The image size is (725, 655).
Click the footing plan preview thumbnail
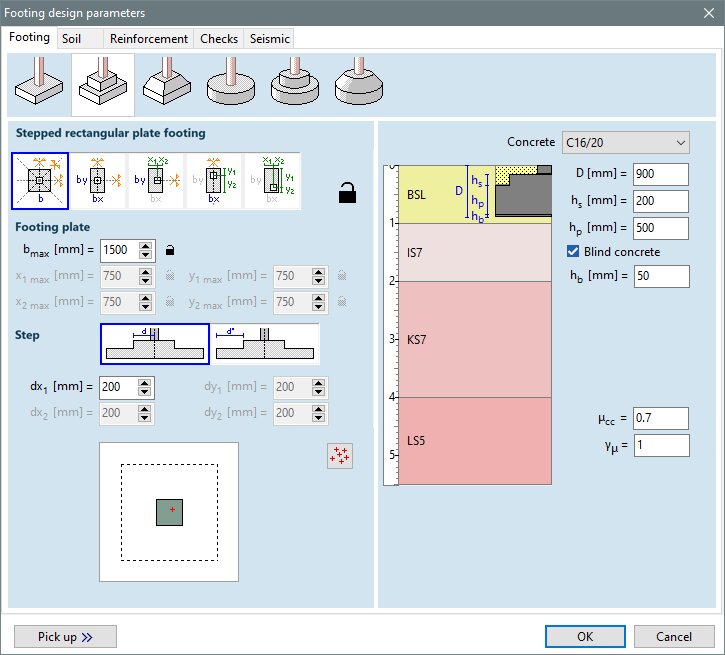point(169,512)
